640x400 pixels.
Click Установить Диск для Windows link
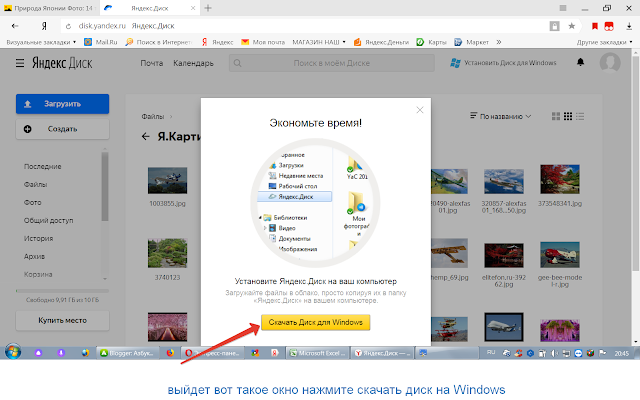(x=504, y=63)
